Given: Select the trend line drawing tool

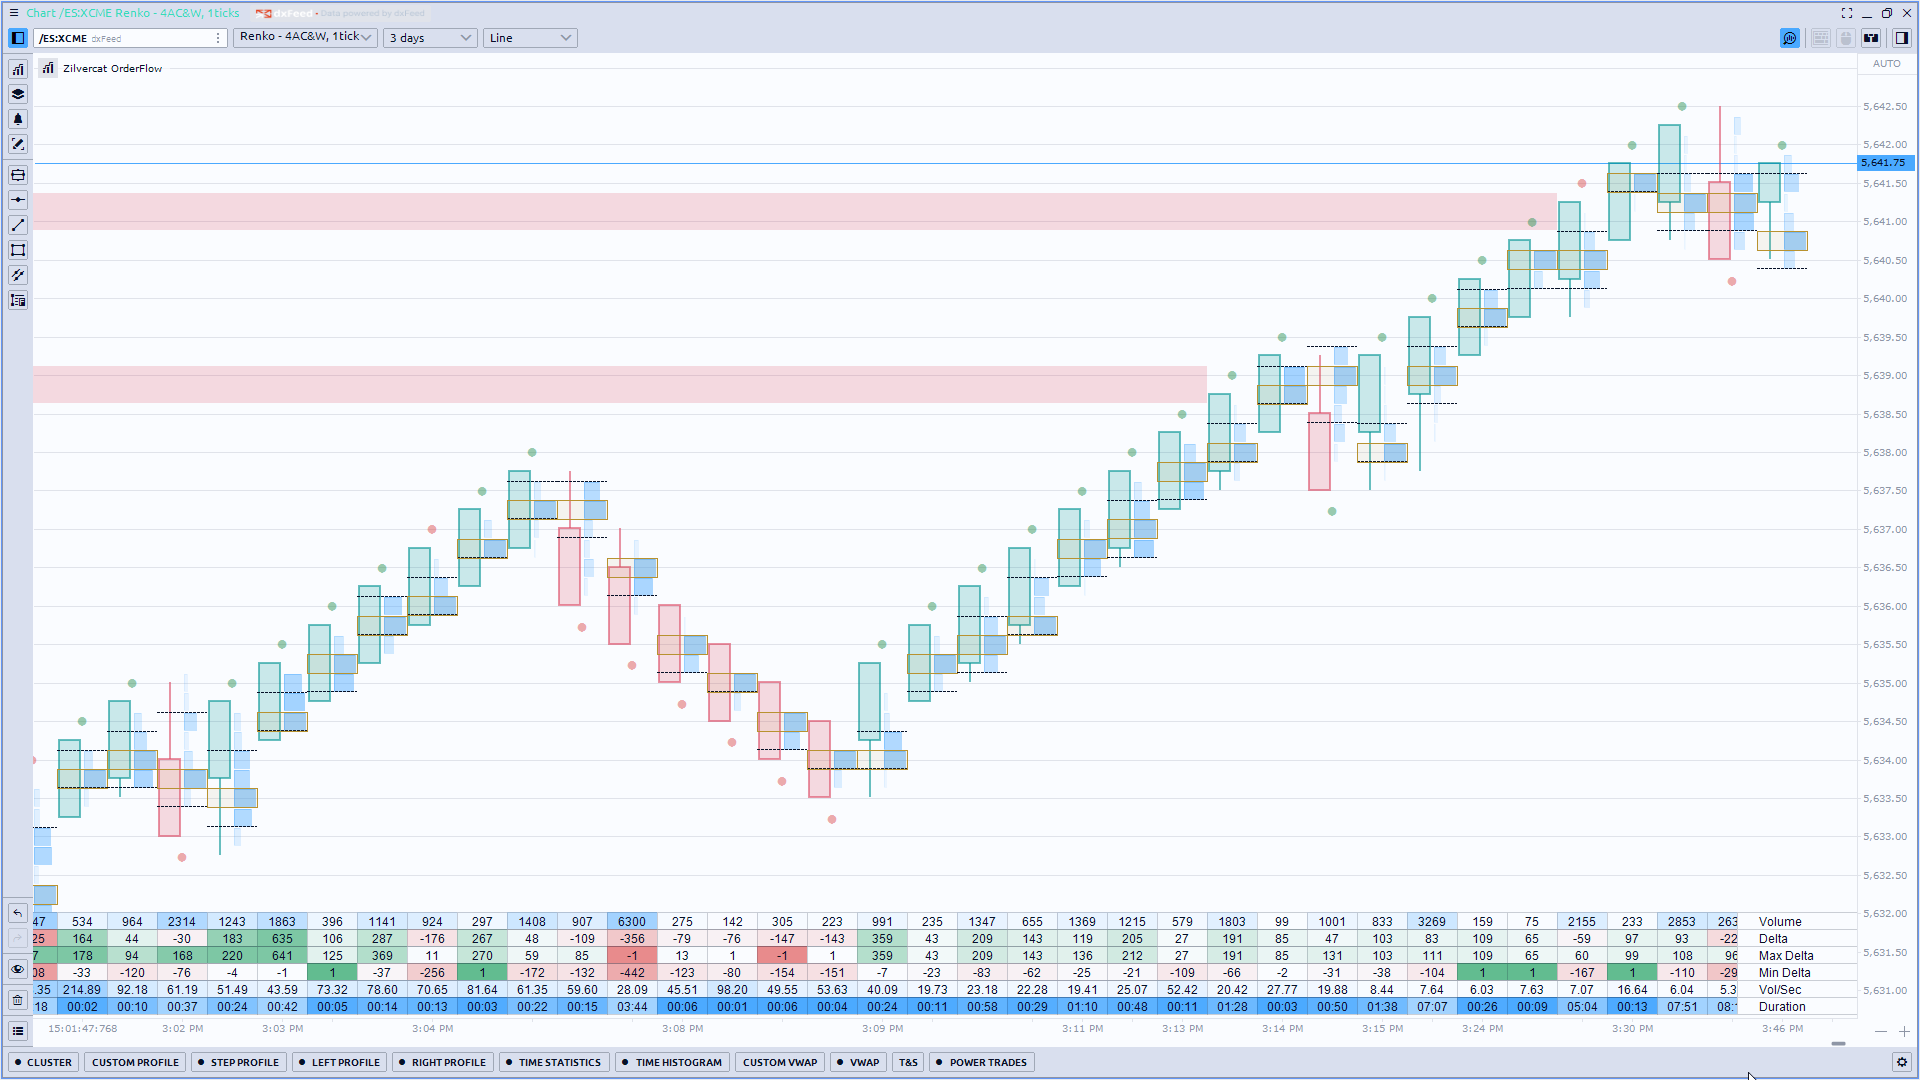Looking at the screenshot, I should [x=18, y=225].
